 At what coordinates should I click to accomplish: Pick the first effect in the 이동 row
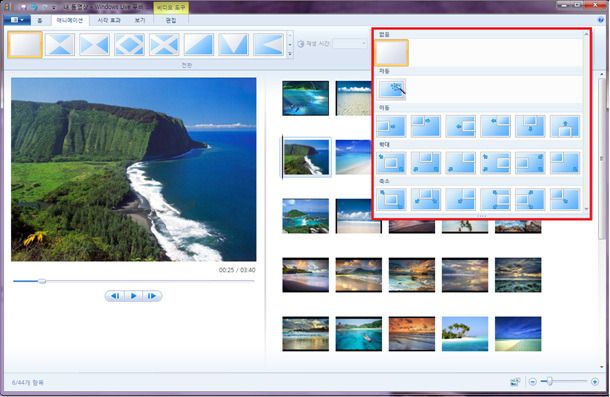(x=391, y=126)
